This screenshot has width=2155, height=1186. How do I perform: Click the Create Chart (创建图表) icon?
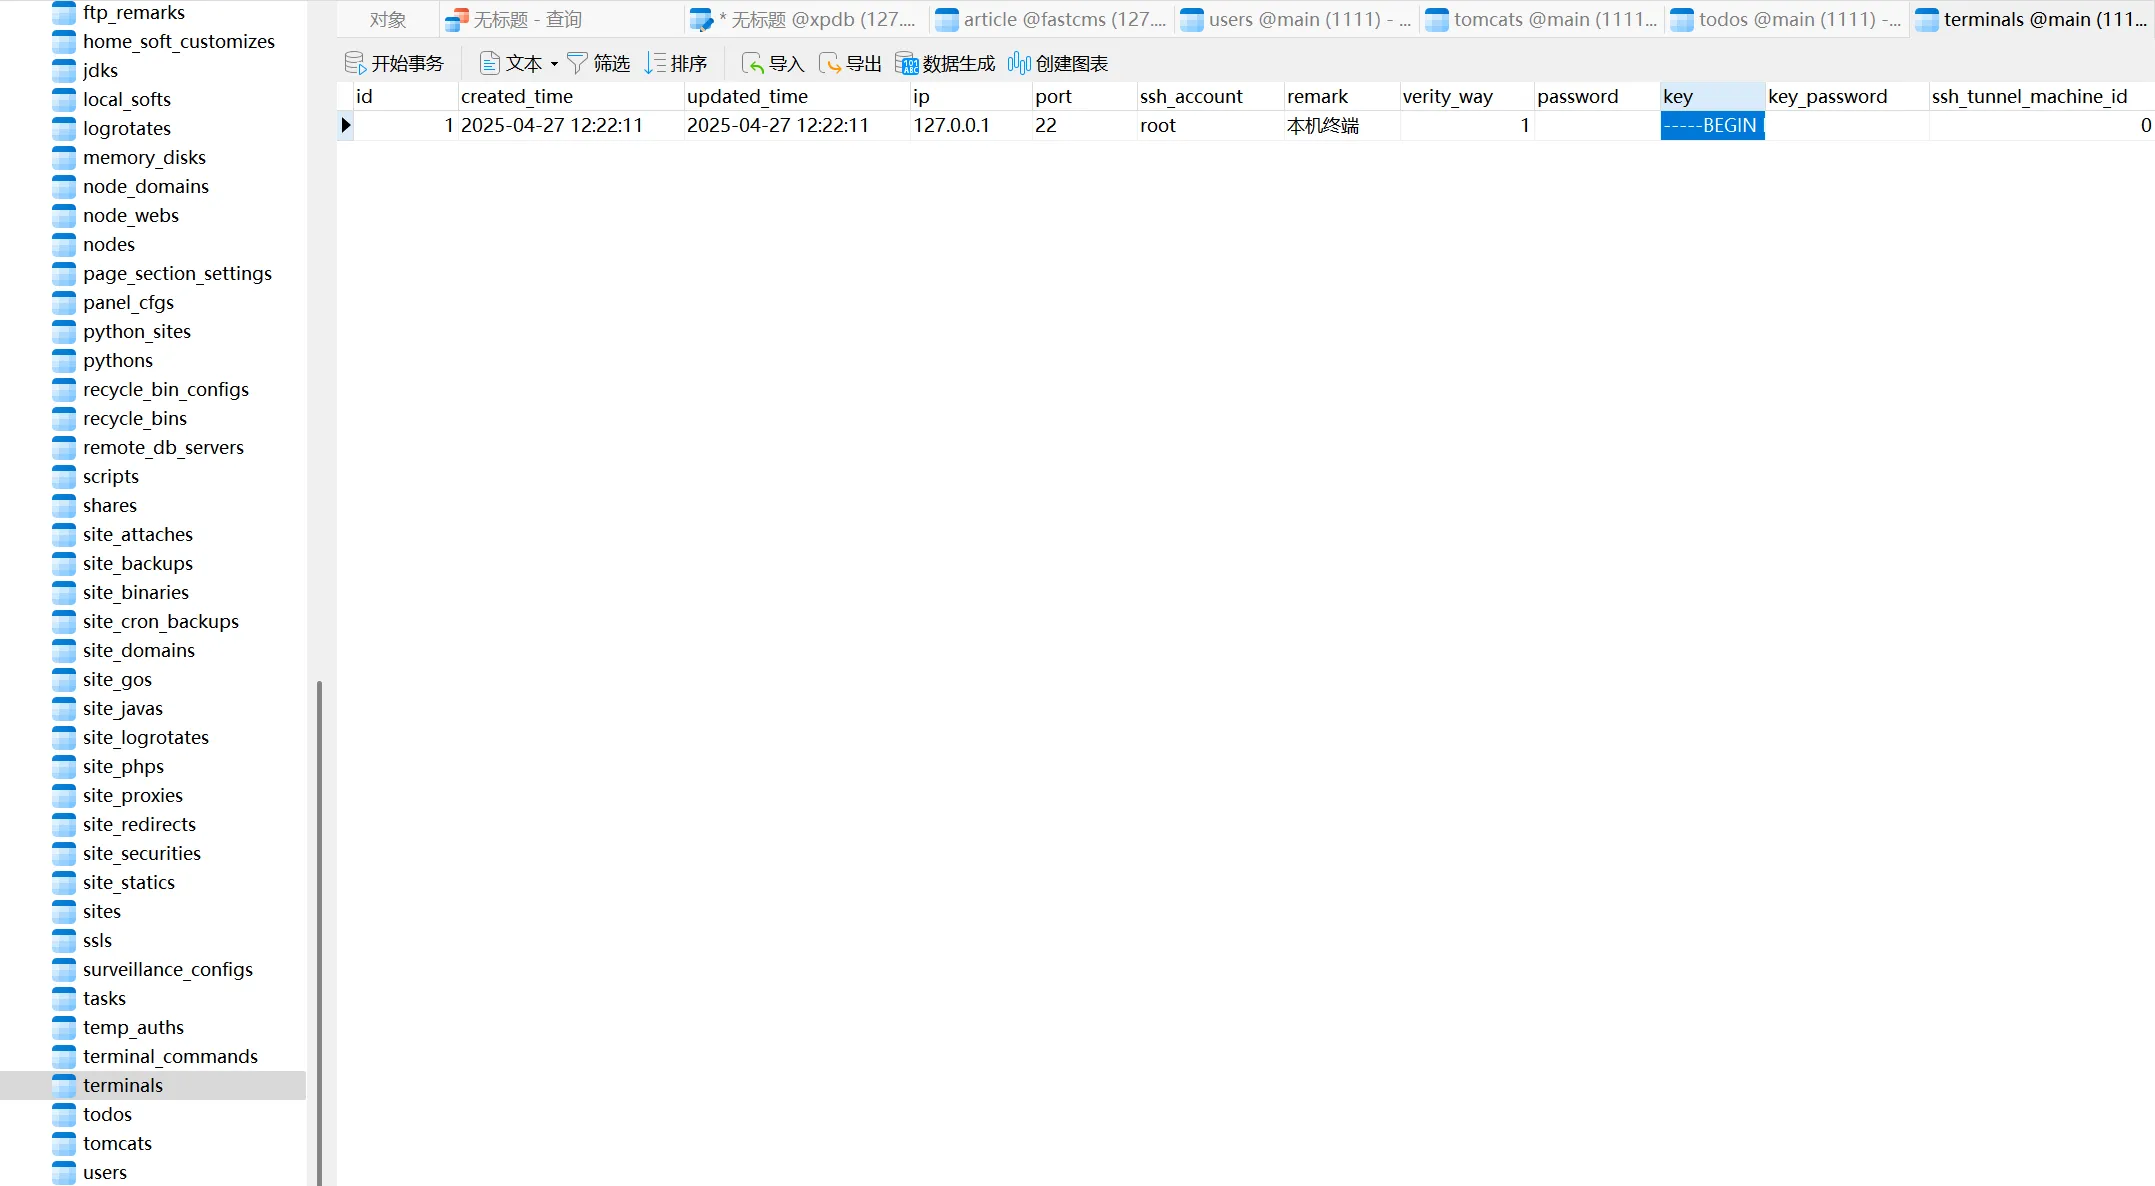[x=1019, y=63]
